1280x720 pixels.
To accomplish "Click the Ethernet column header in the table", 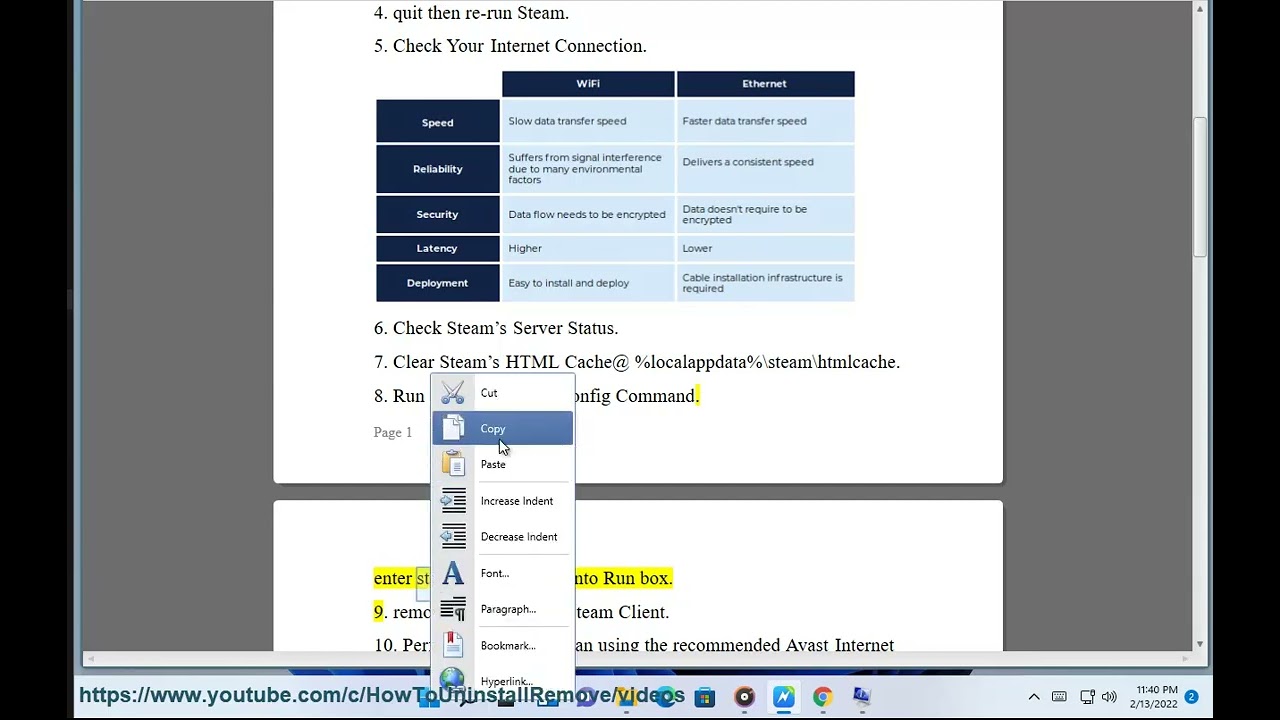I will coord(765,84).
